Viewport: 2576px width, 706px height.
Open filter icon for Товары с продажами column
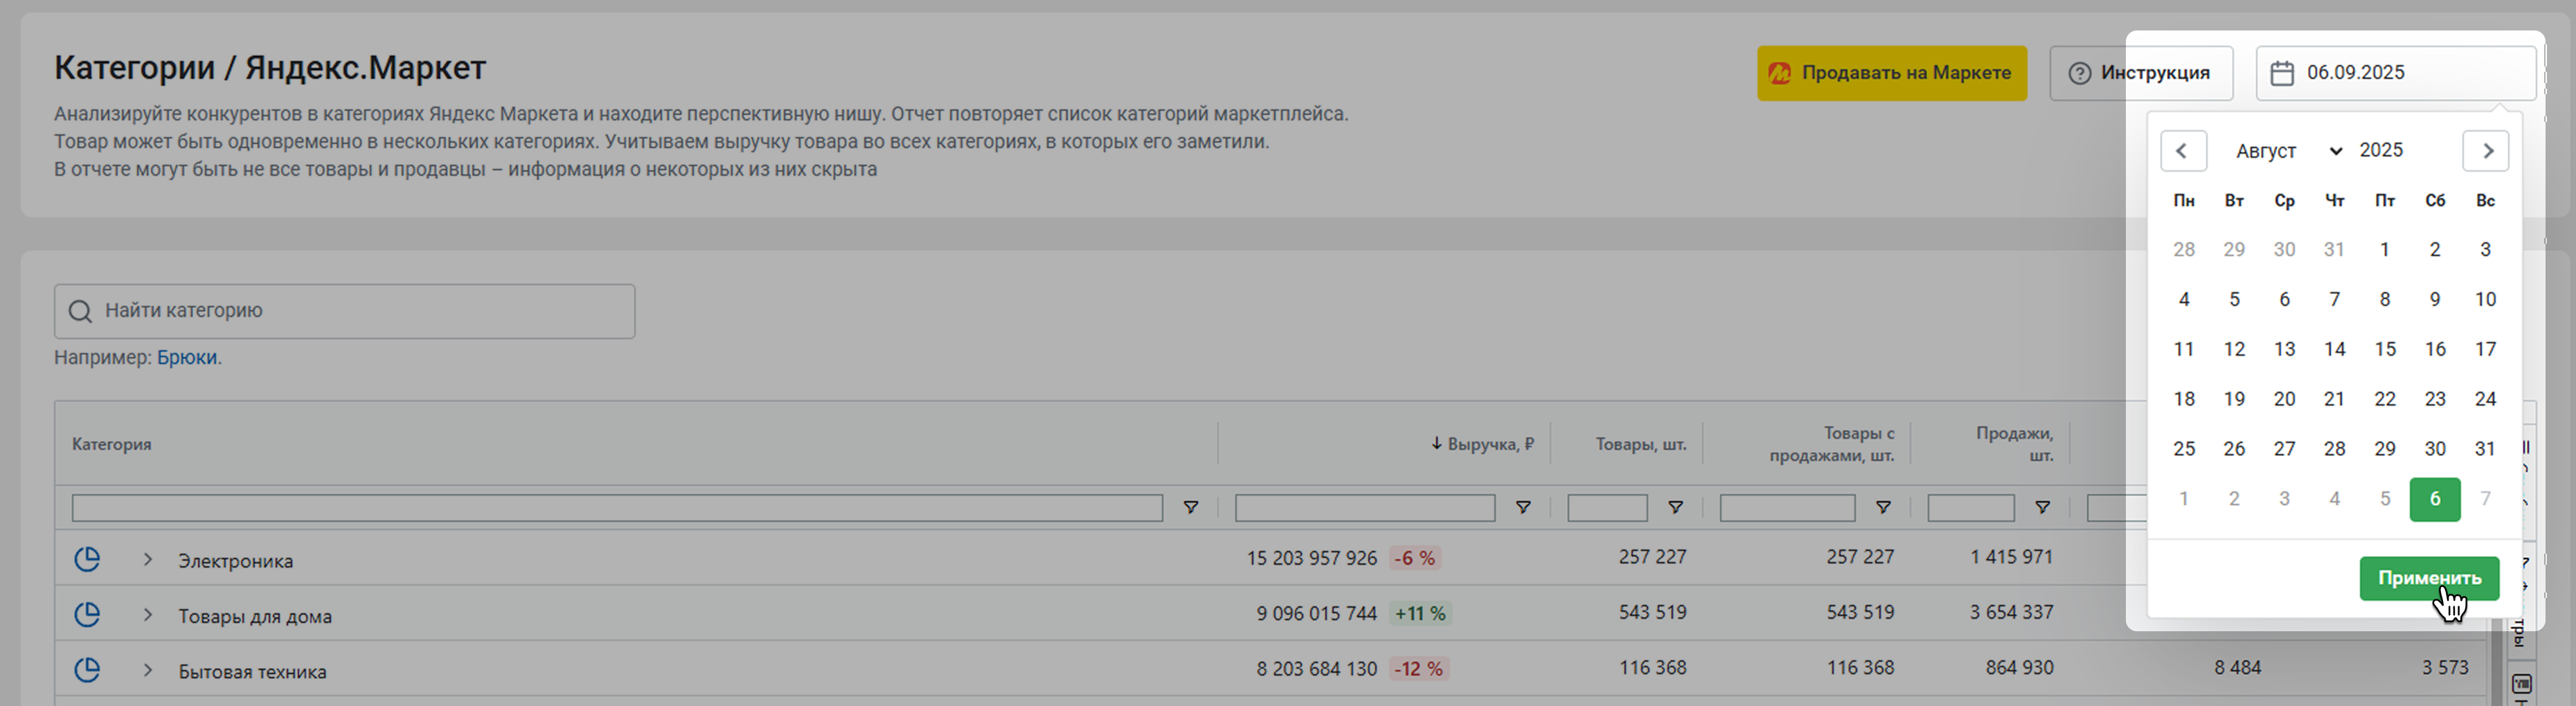[x=1882, y=508]
